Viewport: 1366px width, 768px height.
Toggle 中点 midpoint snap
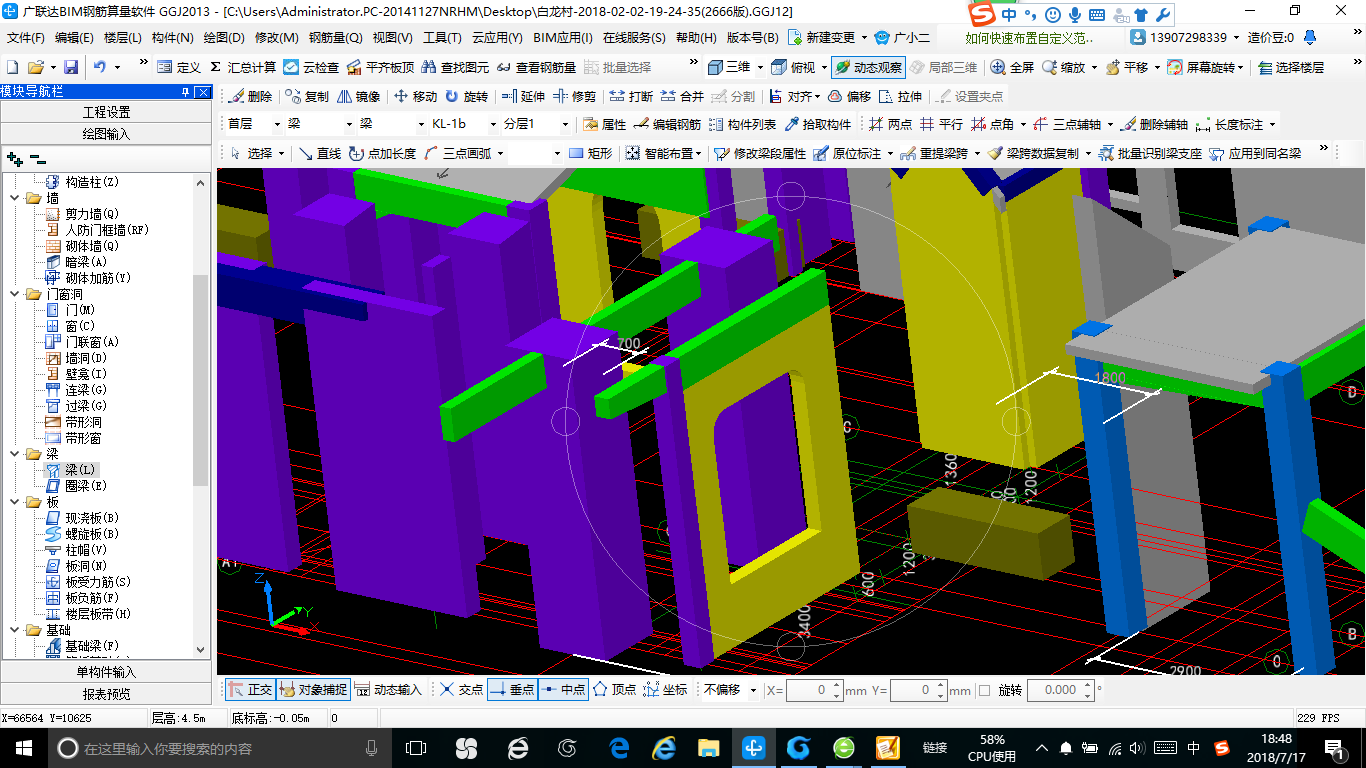pos(563,690)
